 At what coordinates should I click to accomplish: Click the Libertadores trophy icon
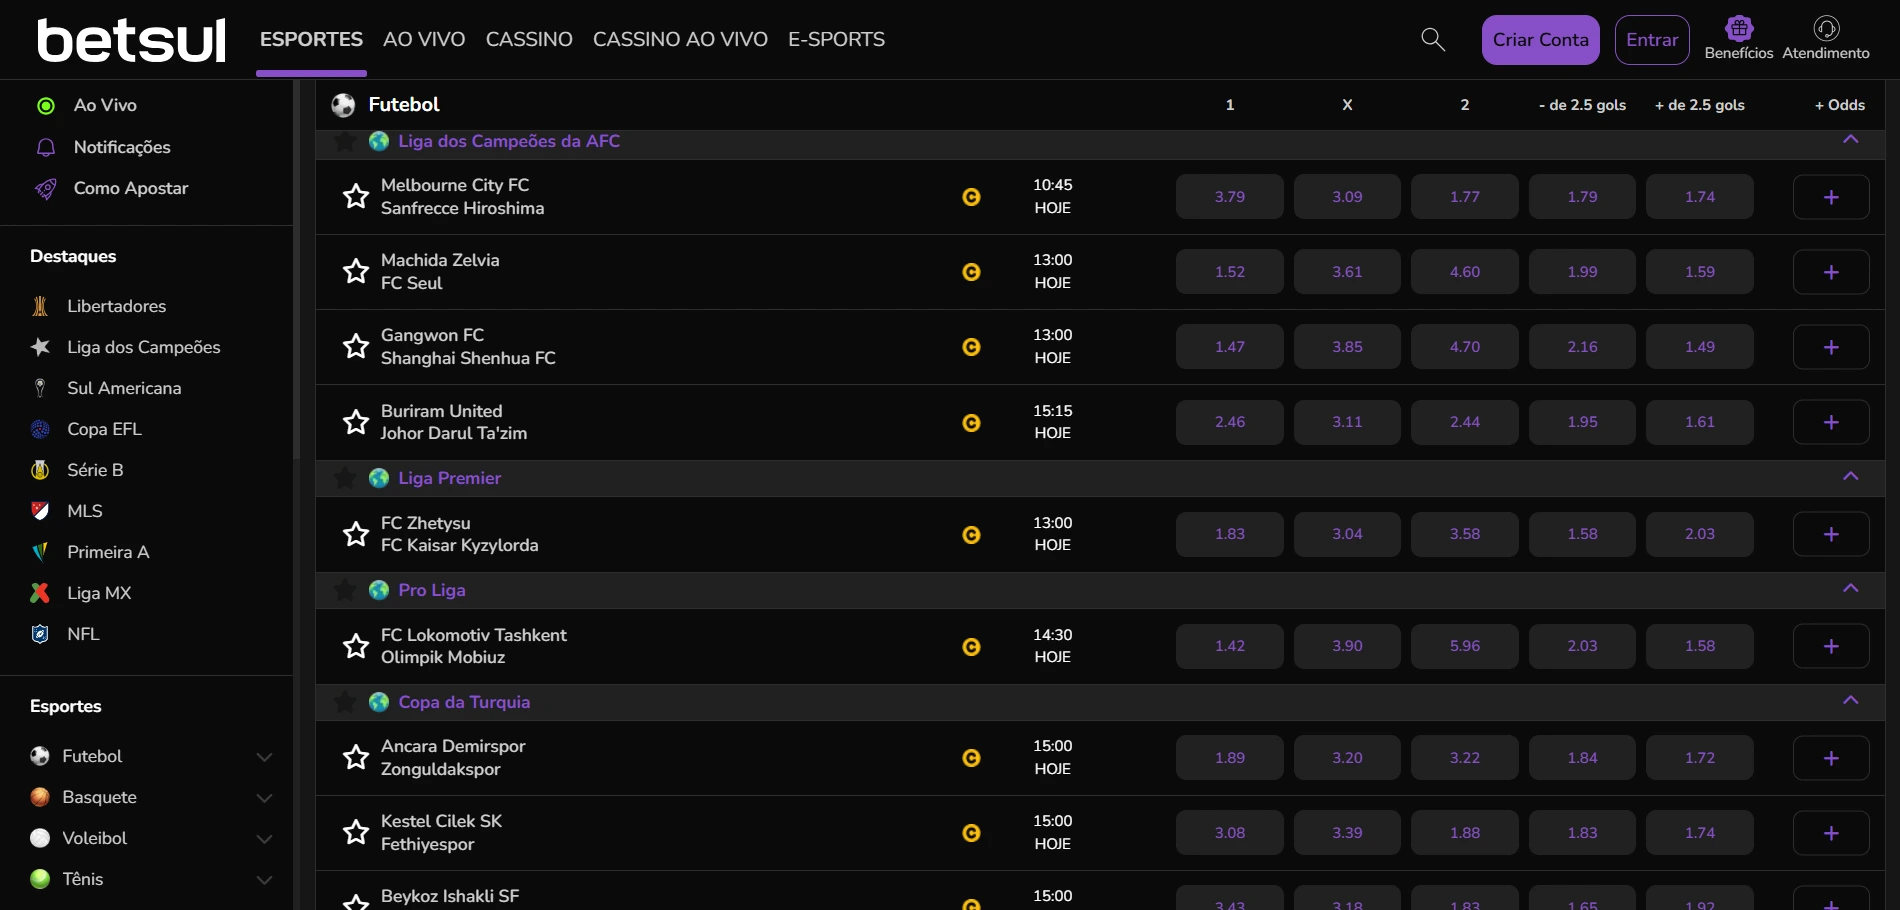(40, 306)
